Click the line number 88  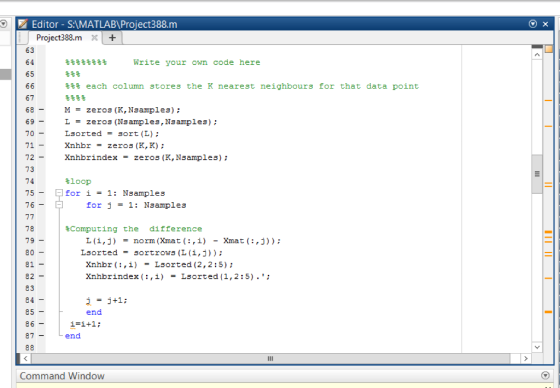point(30,348)
